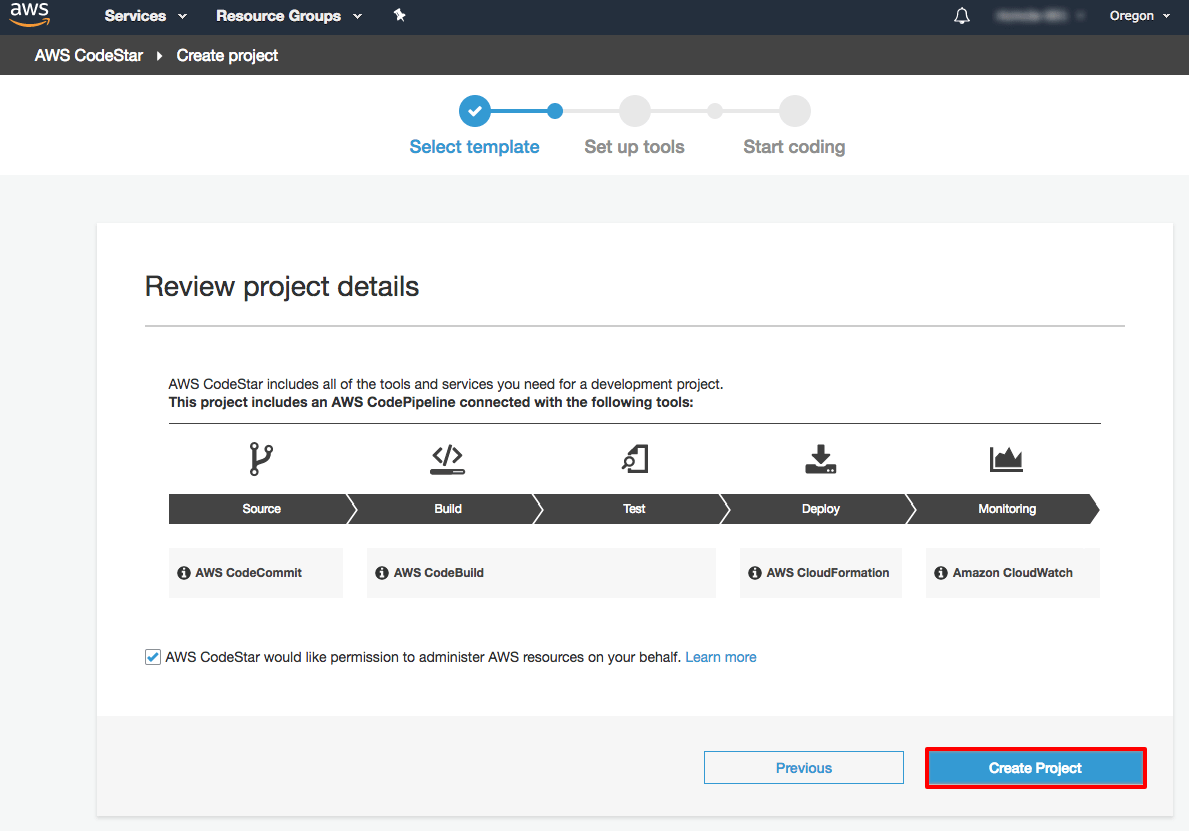The image size is (1189, 831).
Task: Toggle the CodeStar permission checkbox
Action: (x=152, y=657)
